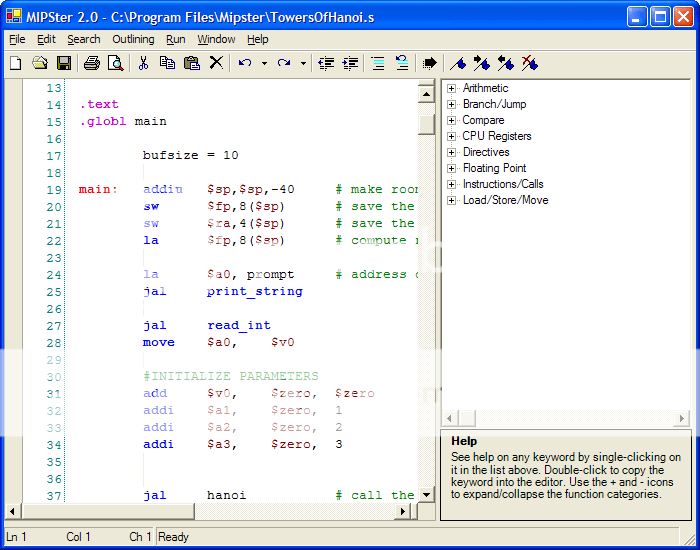Expand the Instructions/Calls category

point(451,184)
